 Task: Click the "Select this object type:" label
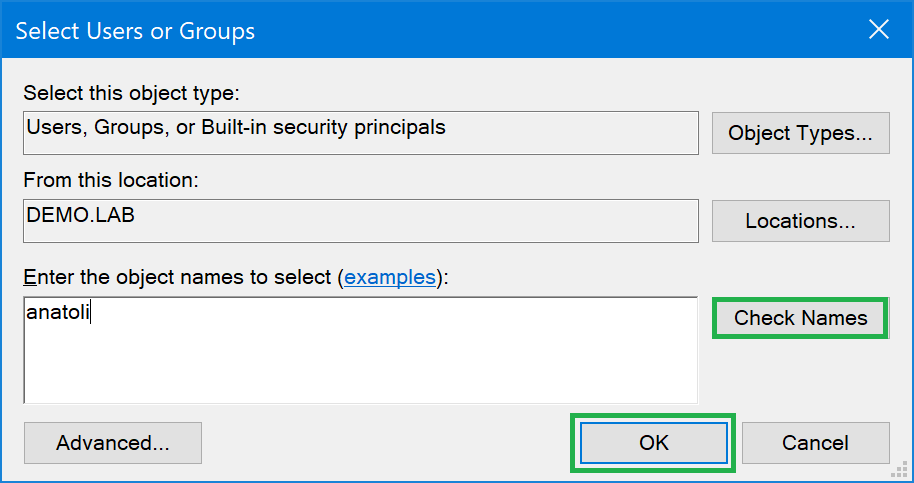coord(131,93)
